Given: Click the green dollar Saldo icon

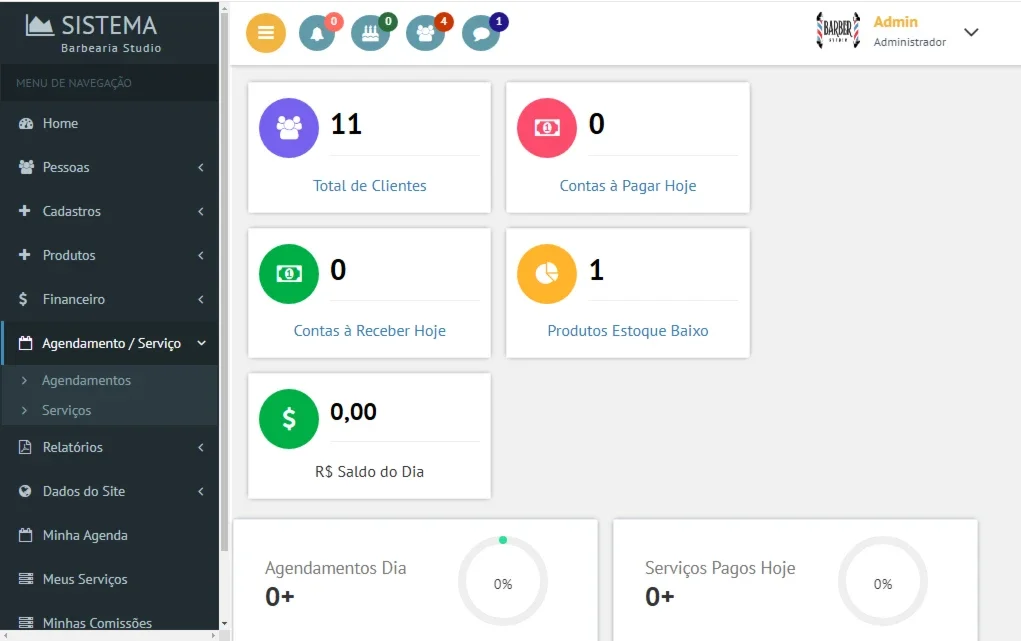Looking at the screenshot, I should (x=289, y=419).
